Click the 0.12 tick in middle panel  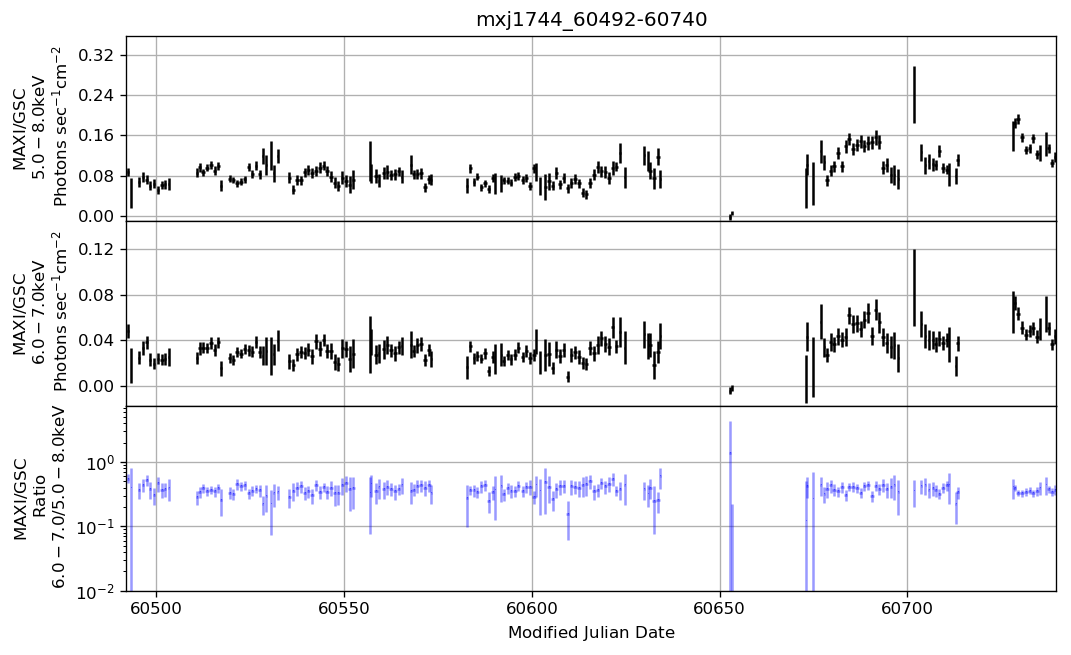pyautogui.click(x=98, y=250)
